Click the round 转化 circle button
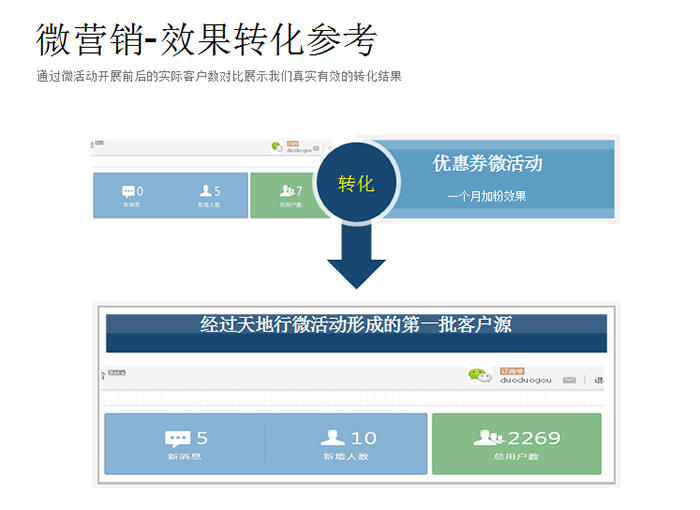 (355, 184)
